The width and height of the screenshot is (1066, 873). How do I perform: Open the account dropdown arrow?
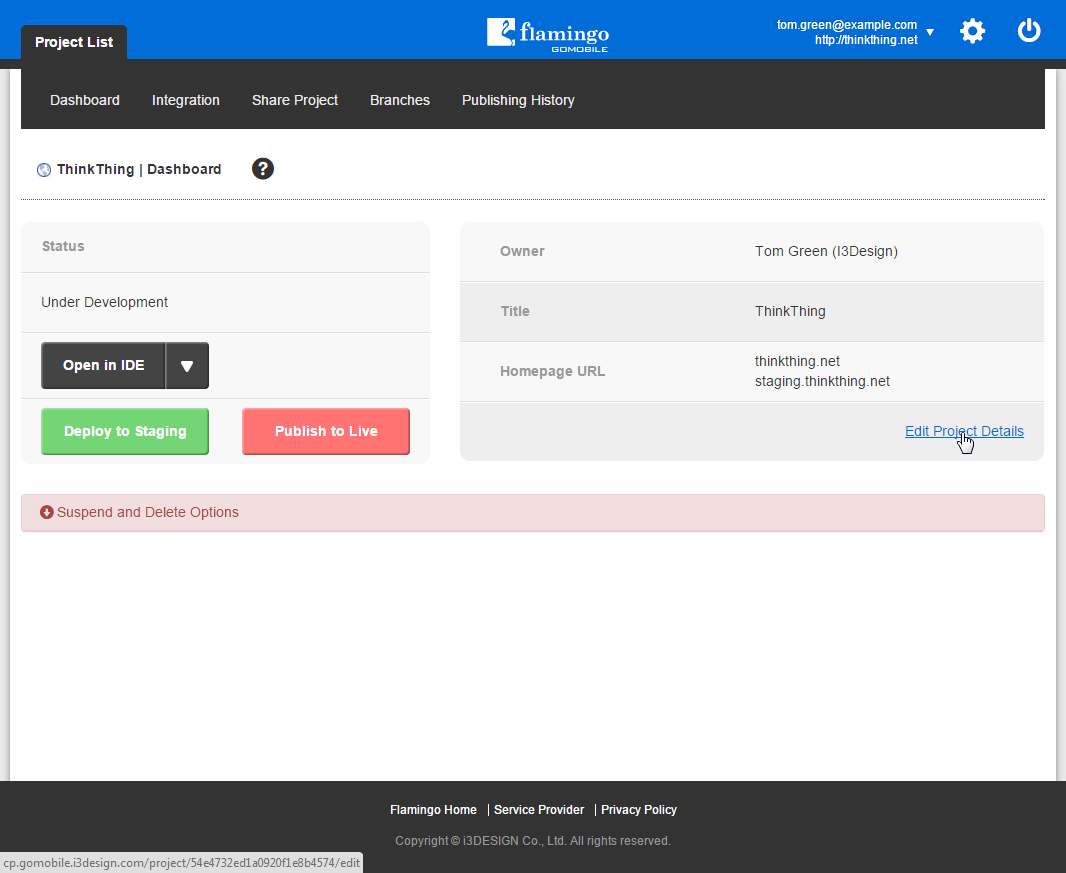click(x=930, y=32)
